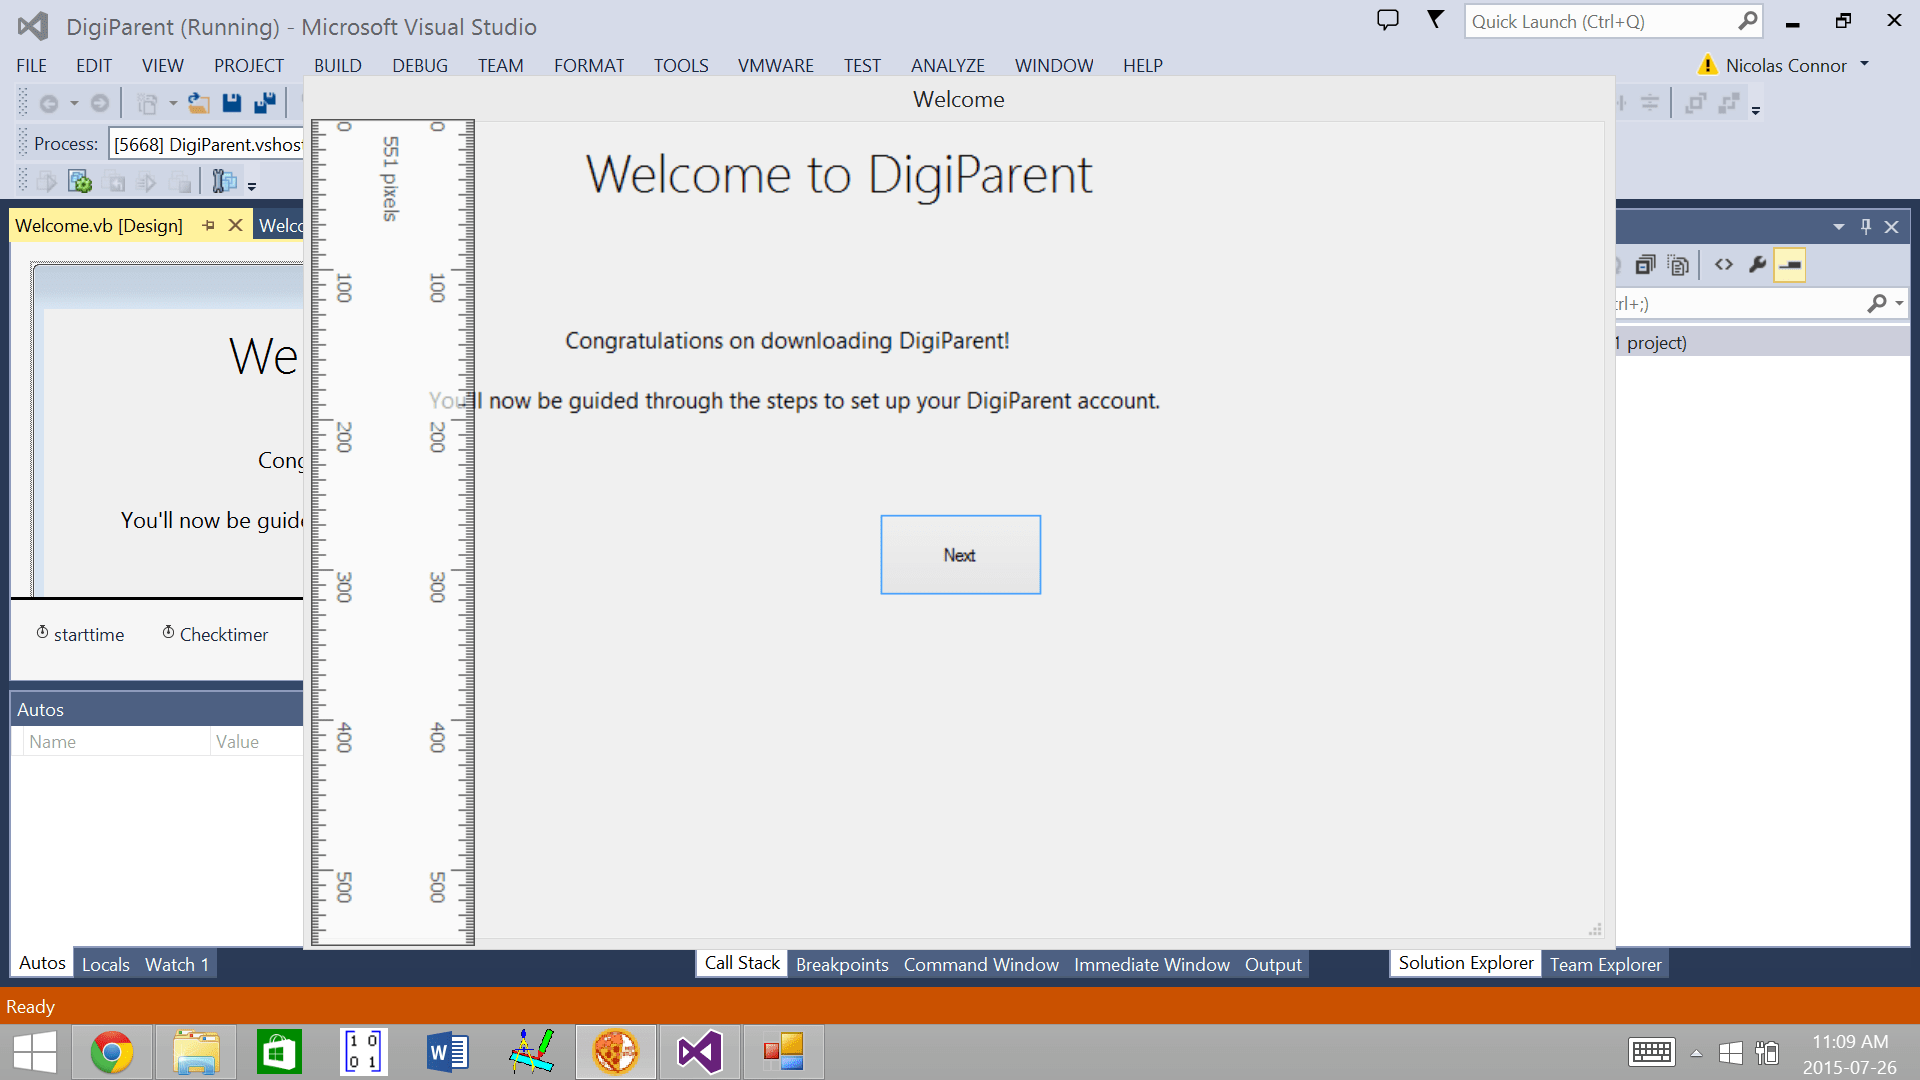Open Properties wrench icon in Solution Explorer

tap(1757, 265)
